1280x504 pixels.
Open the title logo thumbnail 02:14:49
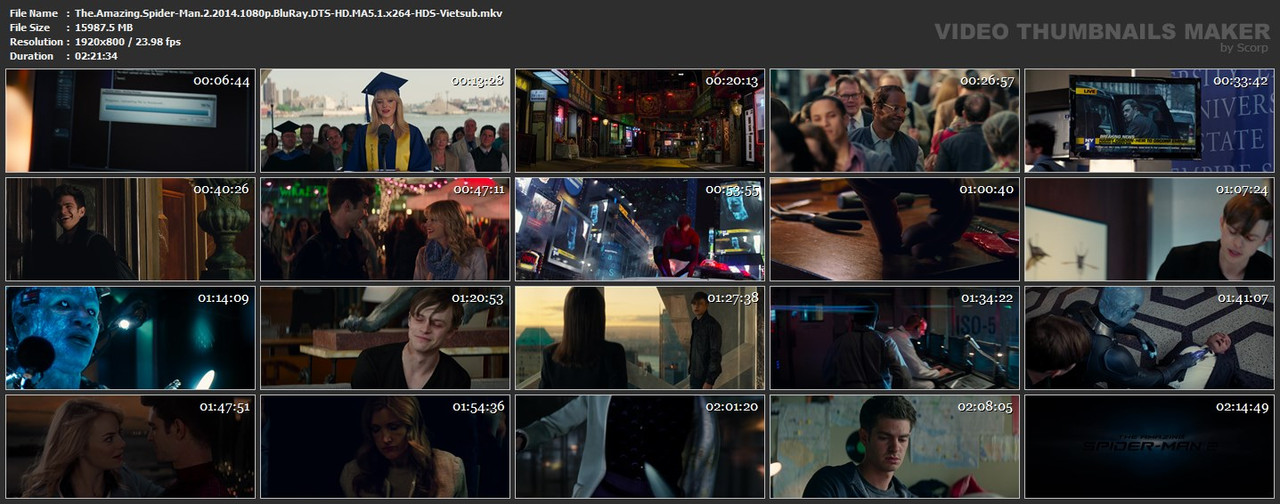pos(1150,447)
